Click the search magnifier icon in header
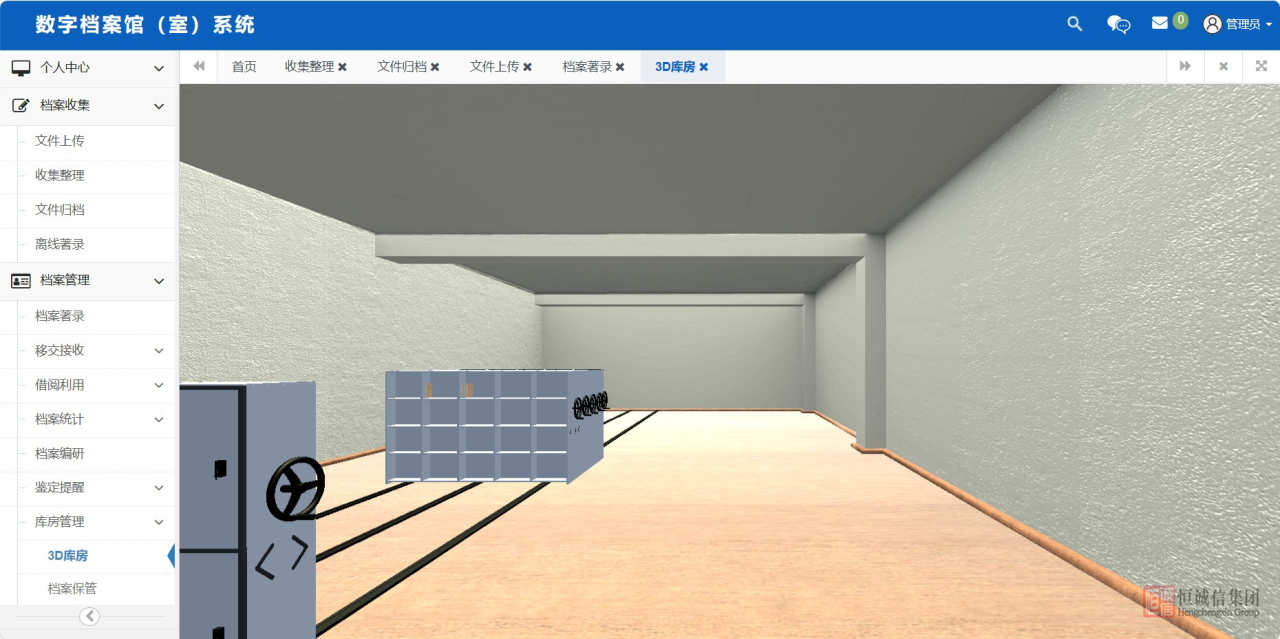Screen dimensions: 1280x639 (x=1075, y=24)
